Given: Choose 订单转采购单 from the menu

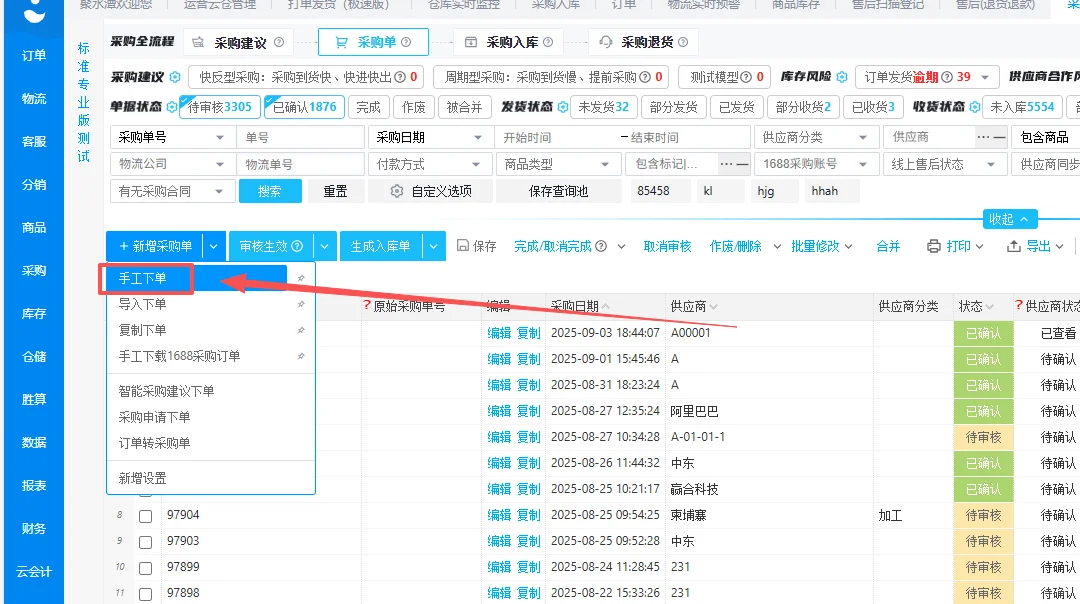Looking at the screenshot, I should tap(154, 443).
